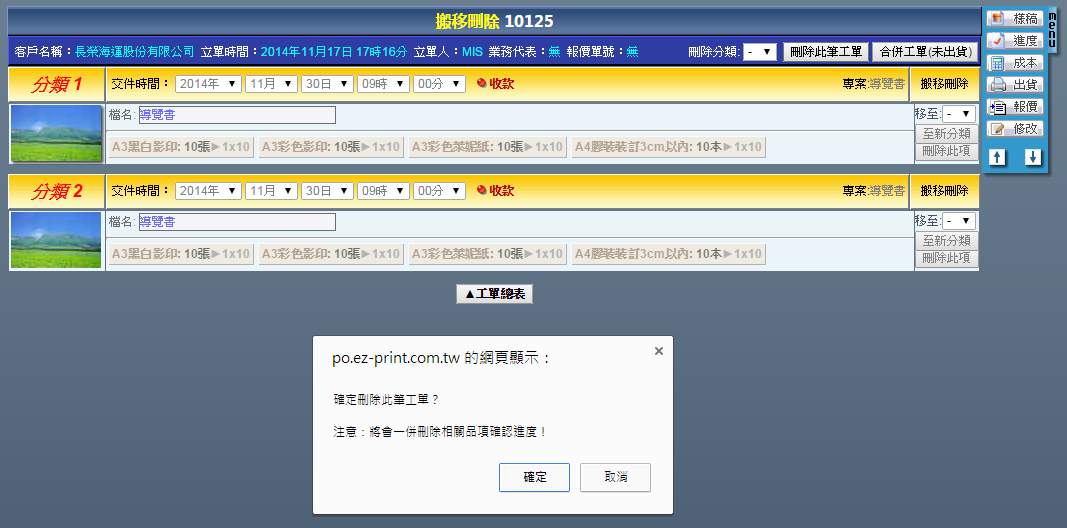The height and width of the screenshot is (528, 1067).
Task: Click the 合併工單(未出貨) button
Action: point(925,52)
